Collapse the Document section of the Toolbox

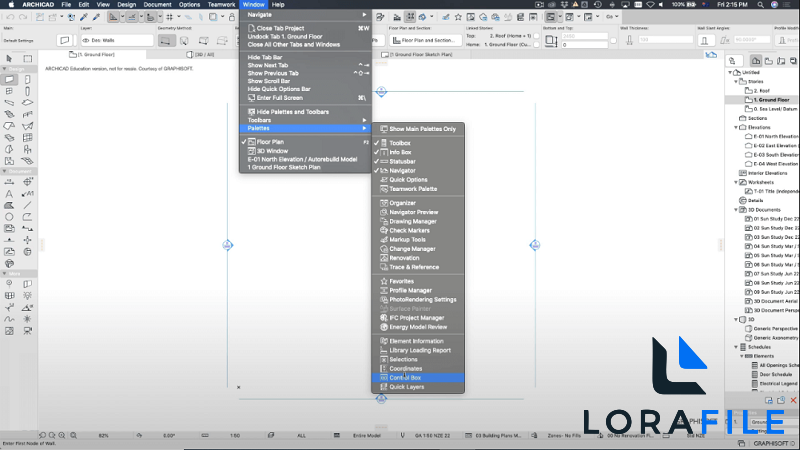[x=5, y=171]
